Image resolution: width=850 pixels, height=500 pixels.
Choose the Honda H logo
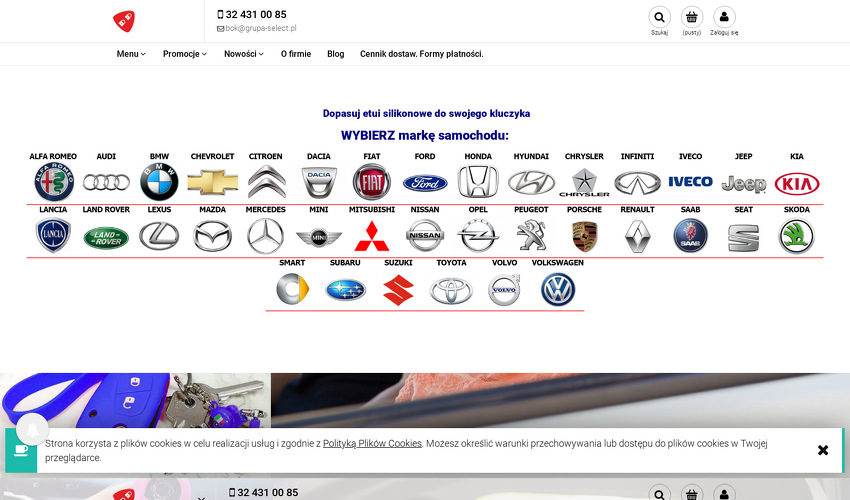(x=478, y=182)
